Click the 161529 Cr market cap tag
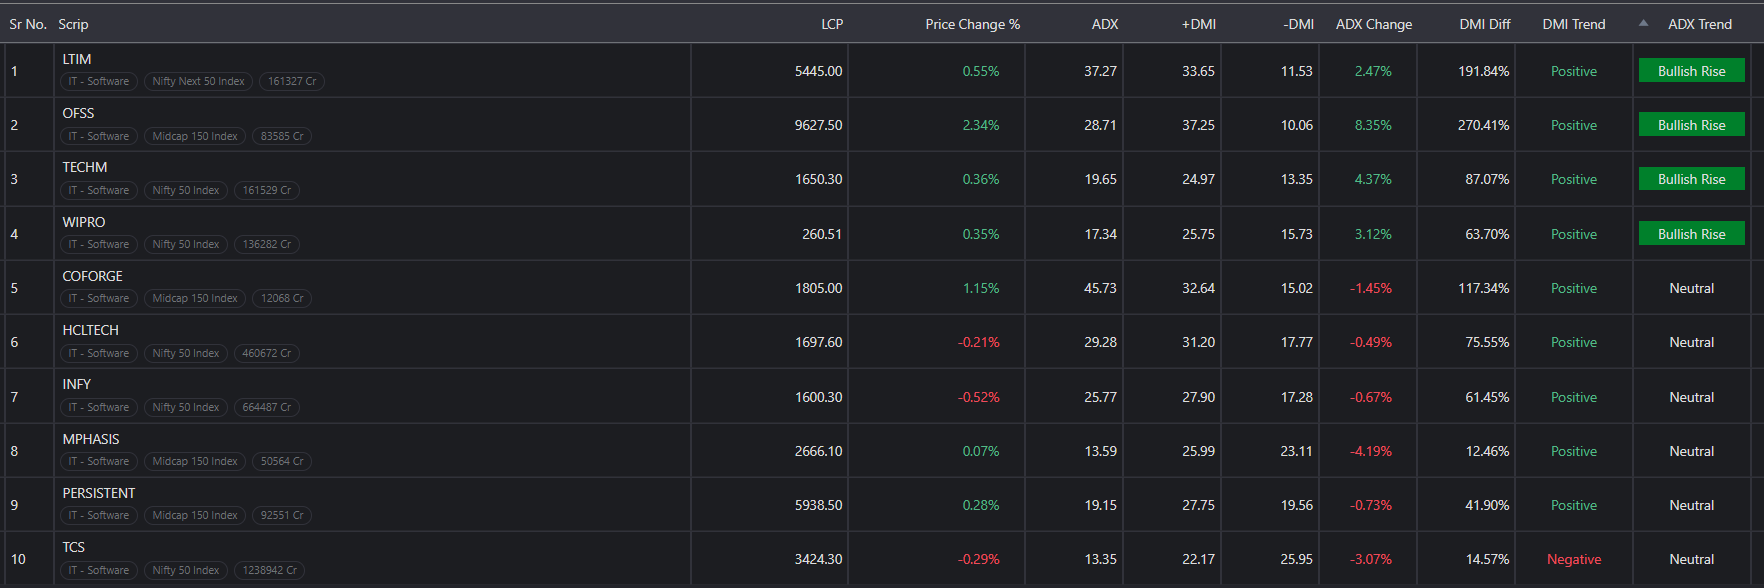This screenshot has width=1764, height=588. tap(267, 190)
